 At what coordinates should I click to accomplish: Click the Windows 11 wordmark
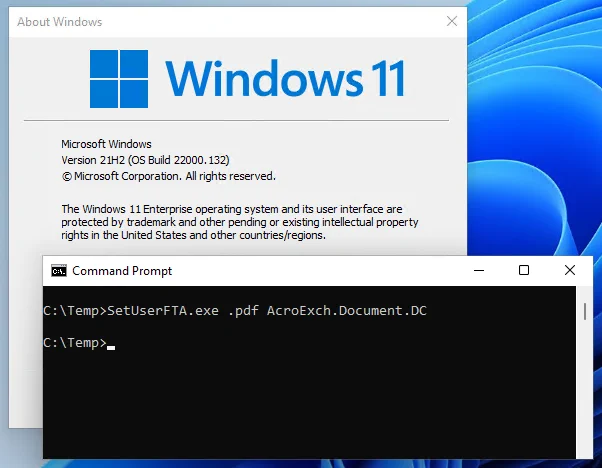coord(285,79)
